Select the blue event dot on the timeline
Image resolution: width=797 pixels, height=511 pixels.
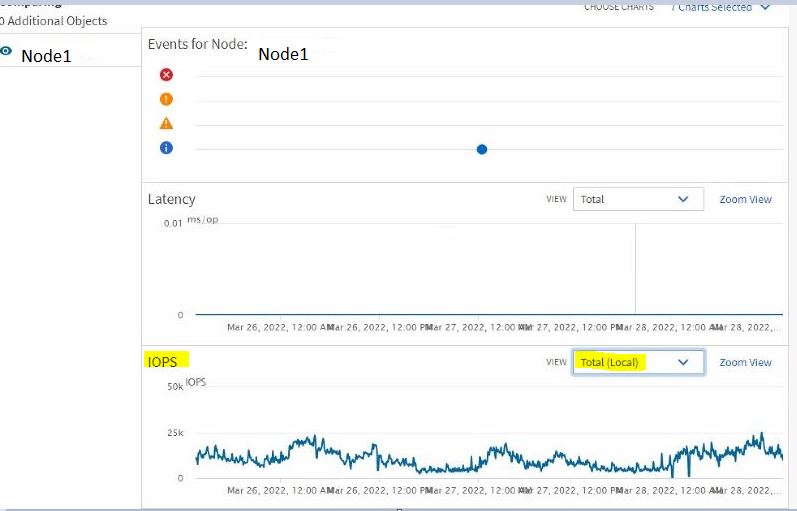tap(482, 149)
